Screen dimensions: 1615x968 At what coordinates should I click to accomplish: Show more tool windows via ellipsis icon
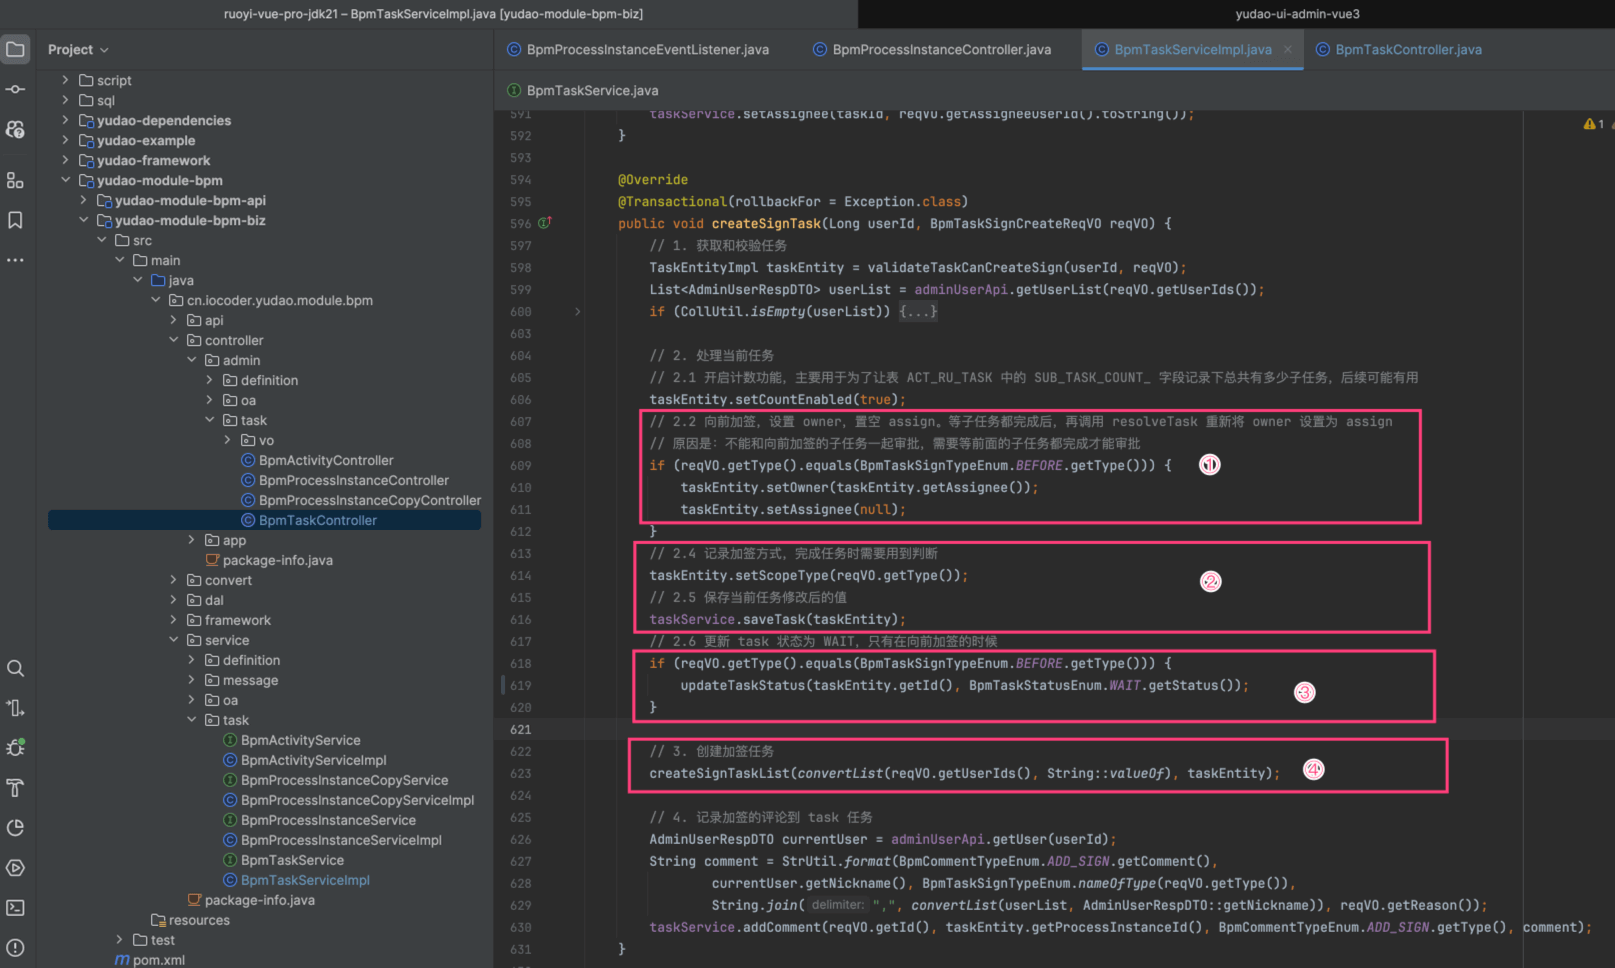point(15,260)
